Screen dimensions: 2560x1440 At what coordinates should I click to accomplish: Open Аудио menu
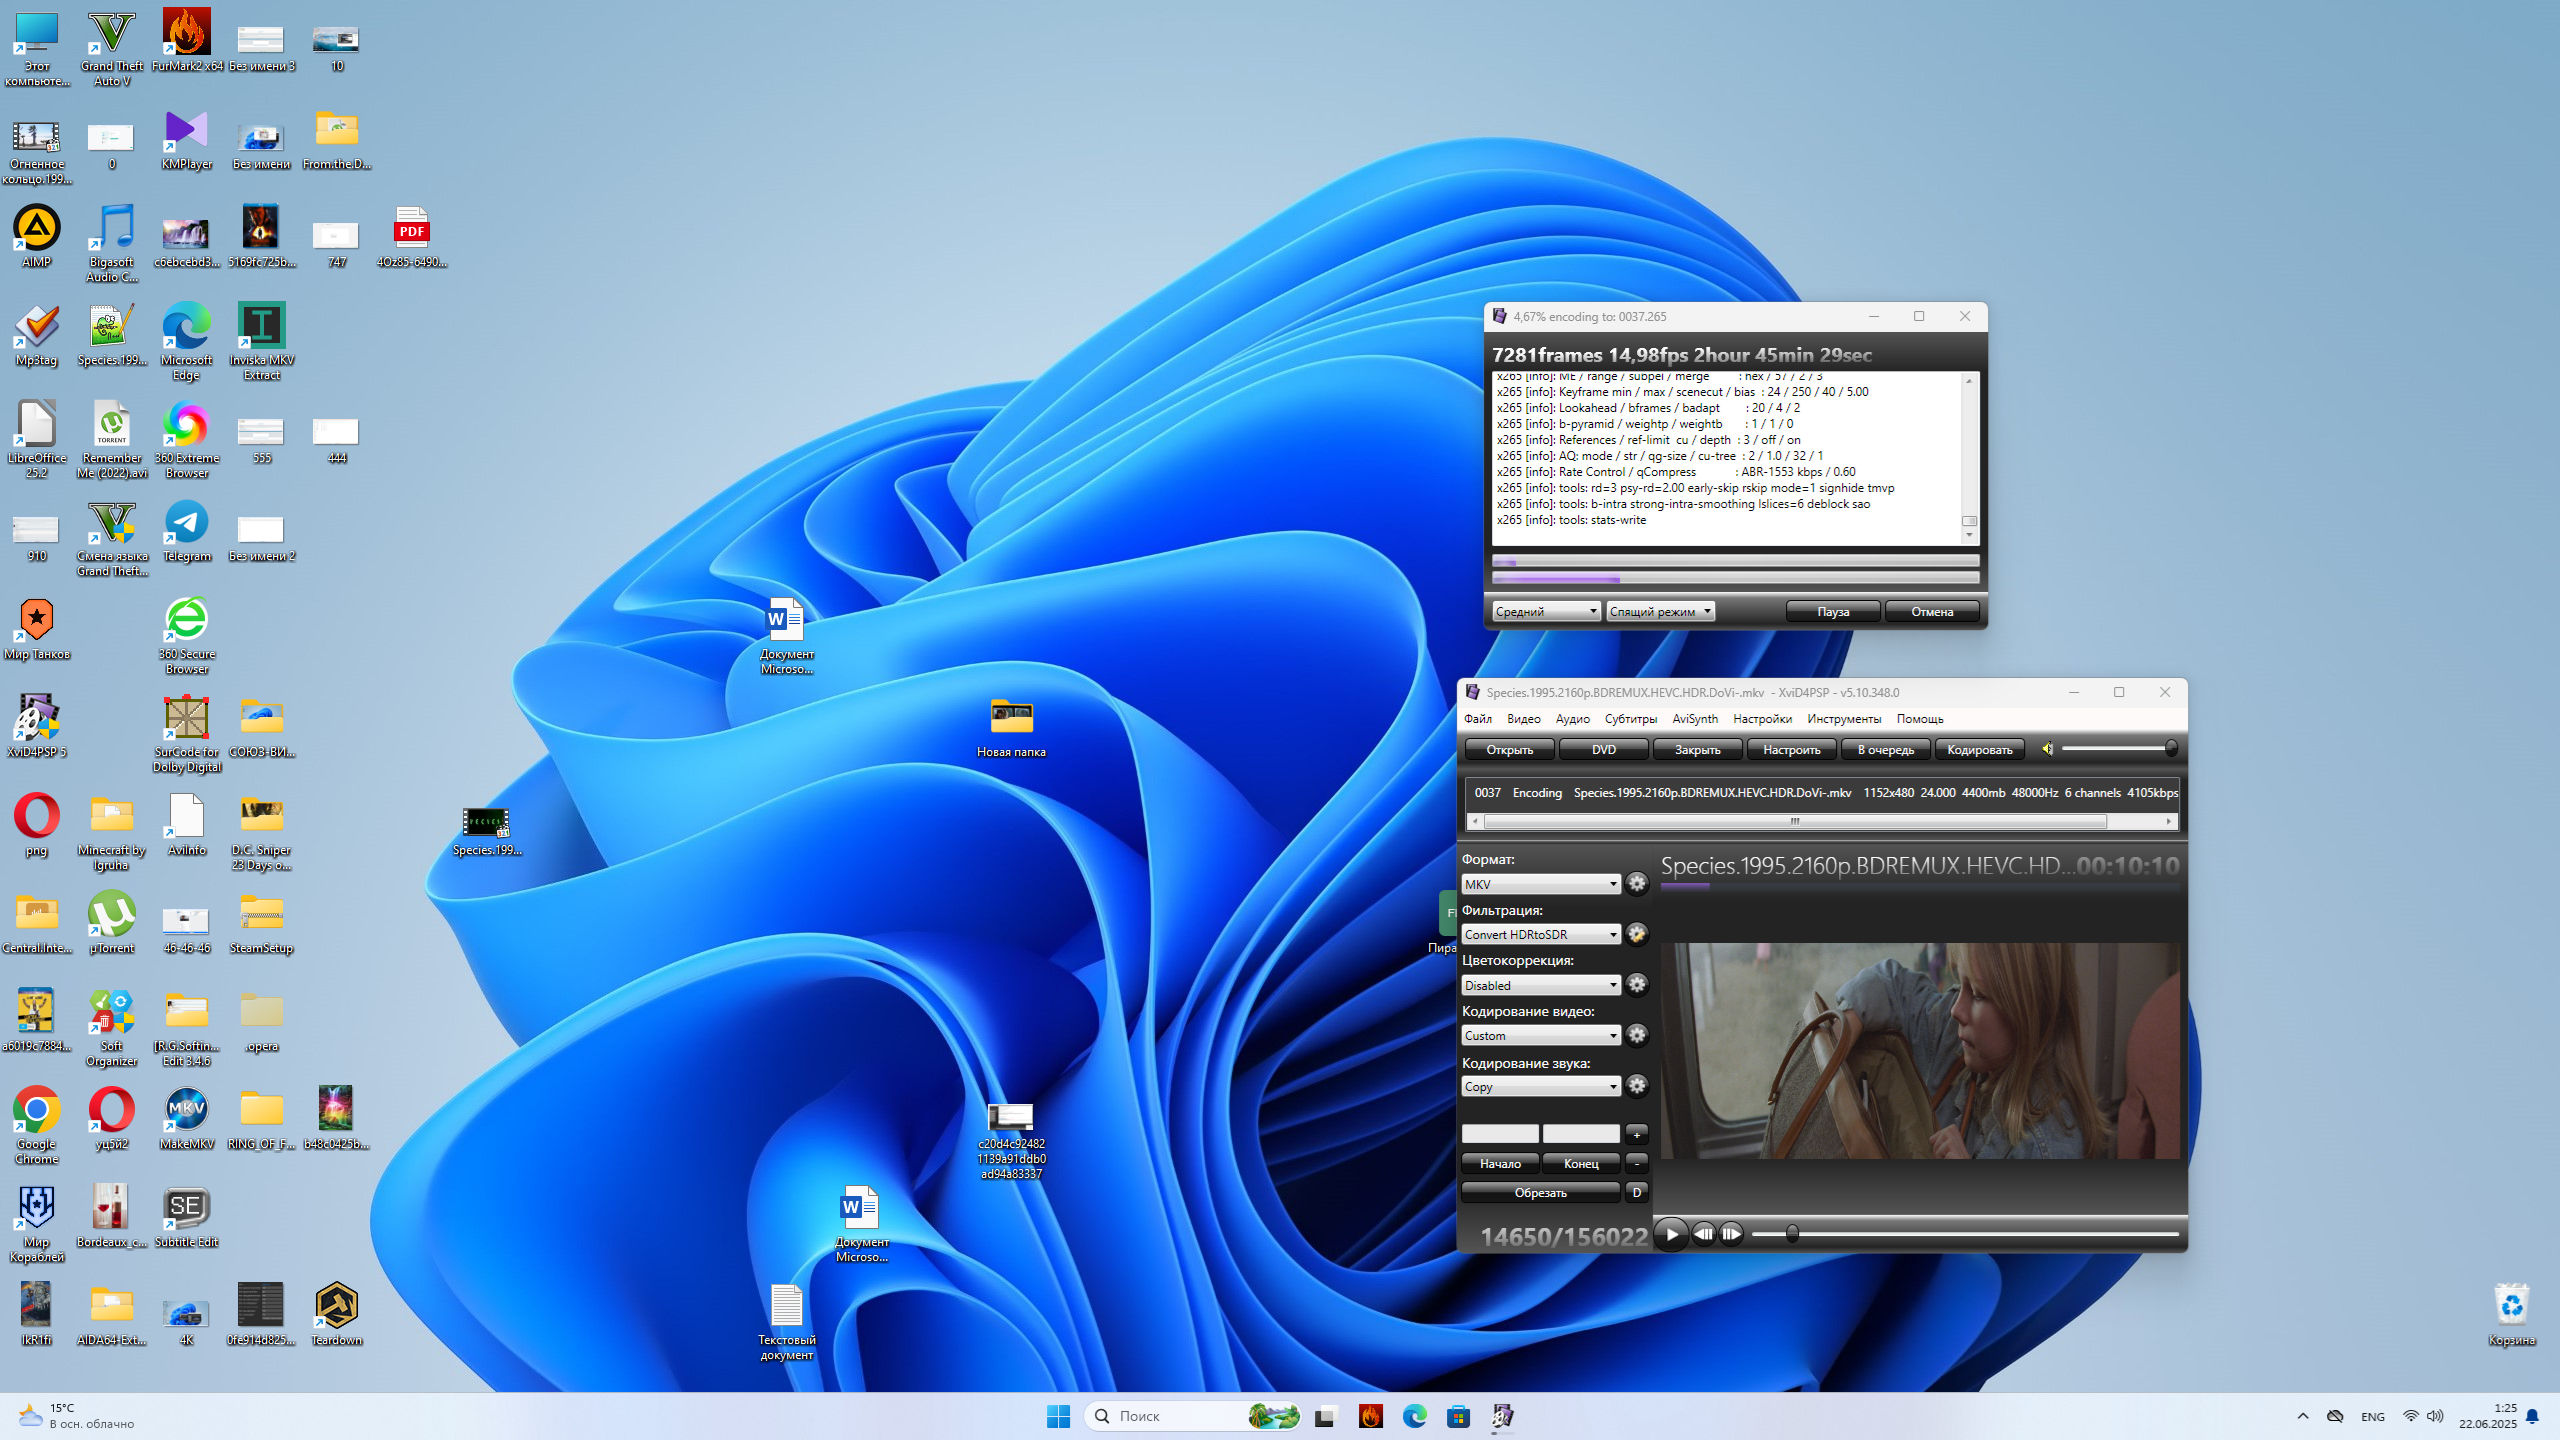click(1572, 718)
